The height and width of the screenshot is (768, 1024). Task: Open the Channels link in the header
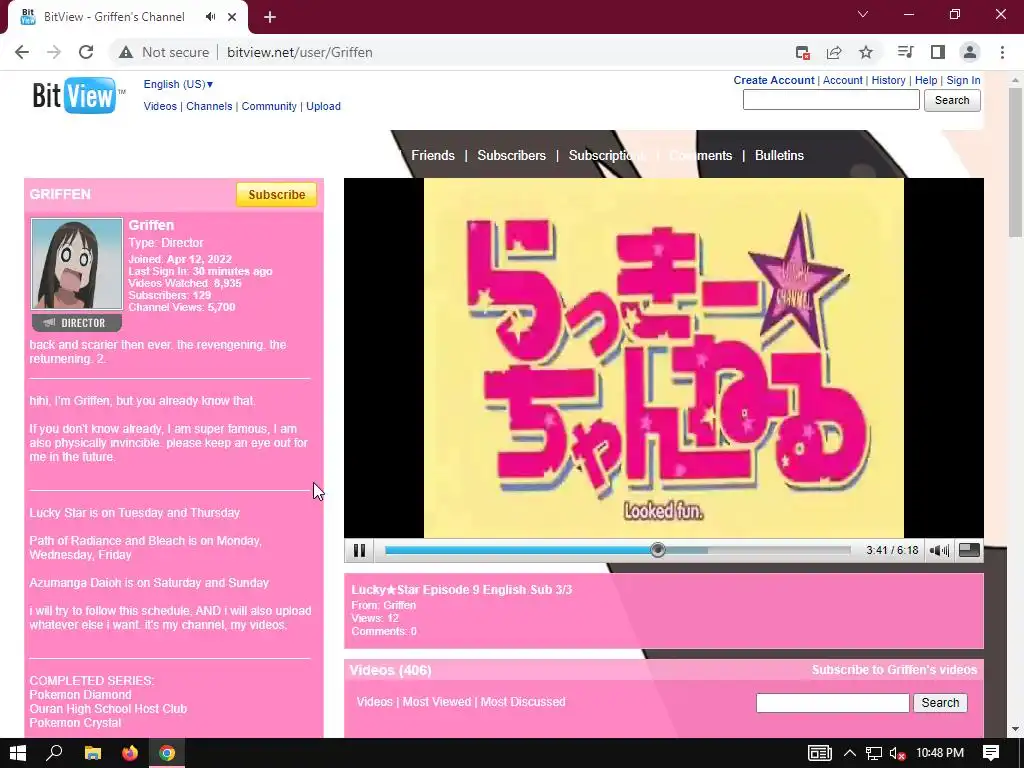point(209,106)
